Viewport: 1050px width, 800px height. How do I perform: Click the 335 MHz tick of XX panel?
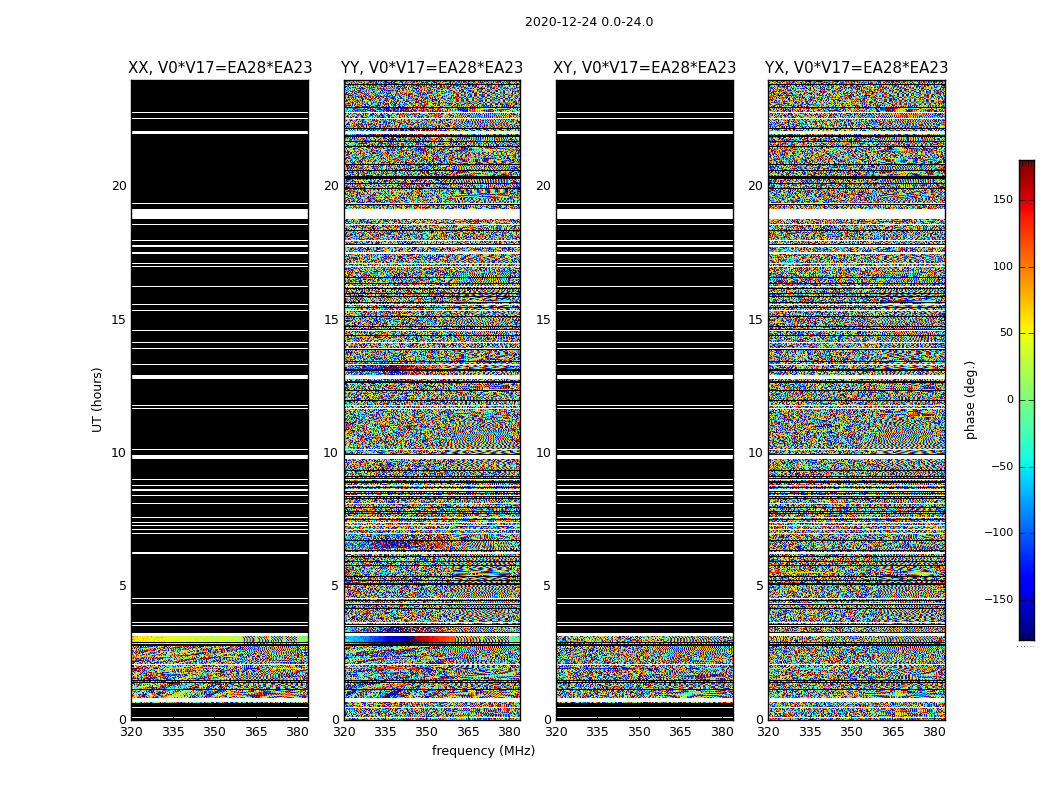[173, 732]
